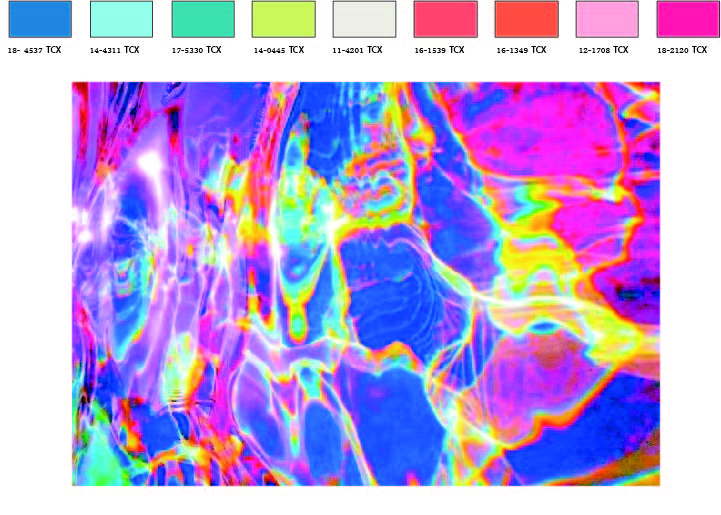
Task: Choose the turquoise 17-5330 TCX swatch
Action: 203,19
